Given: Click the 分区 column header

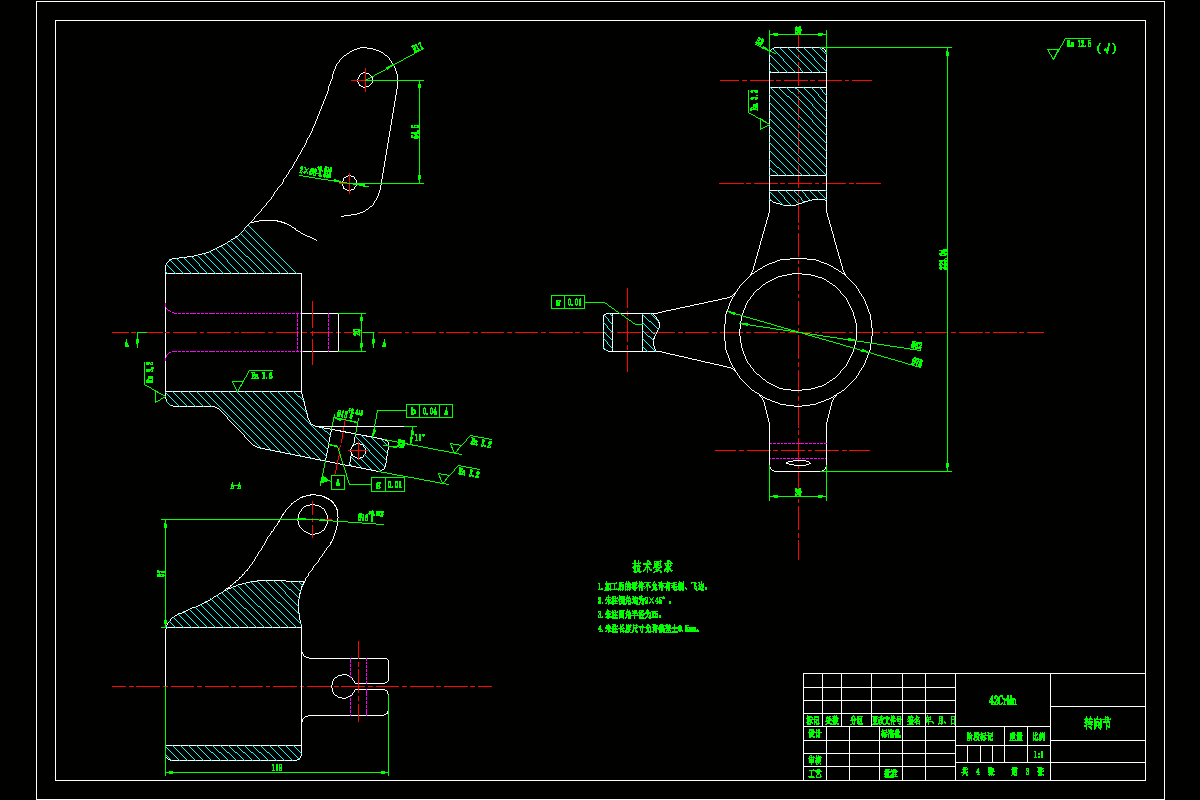Looking at the screenshot, I should coord(856,720).
